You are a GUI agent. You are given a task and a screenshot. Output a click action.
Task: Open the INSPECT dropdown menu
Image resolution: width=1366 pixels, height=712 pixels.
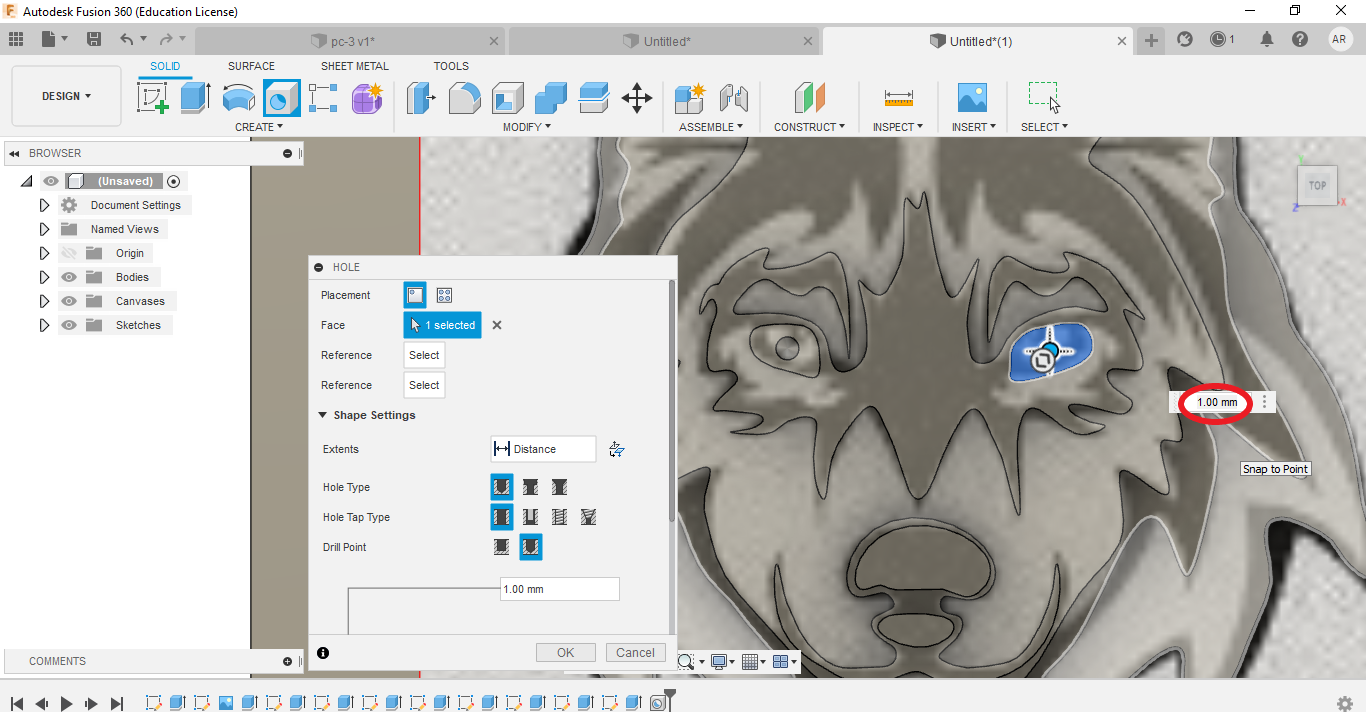898,127
